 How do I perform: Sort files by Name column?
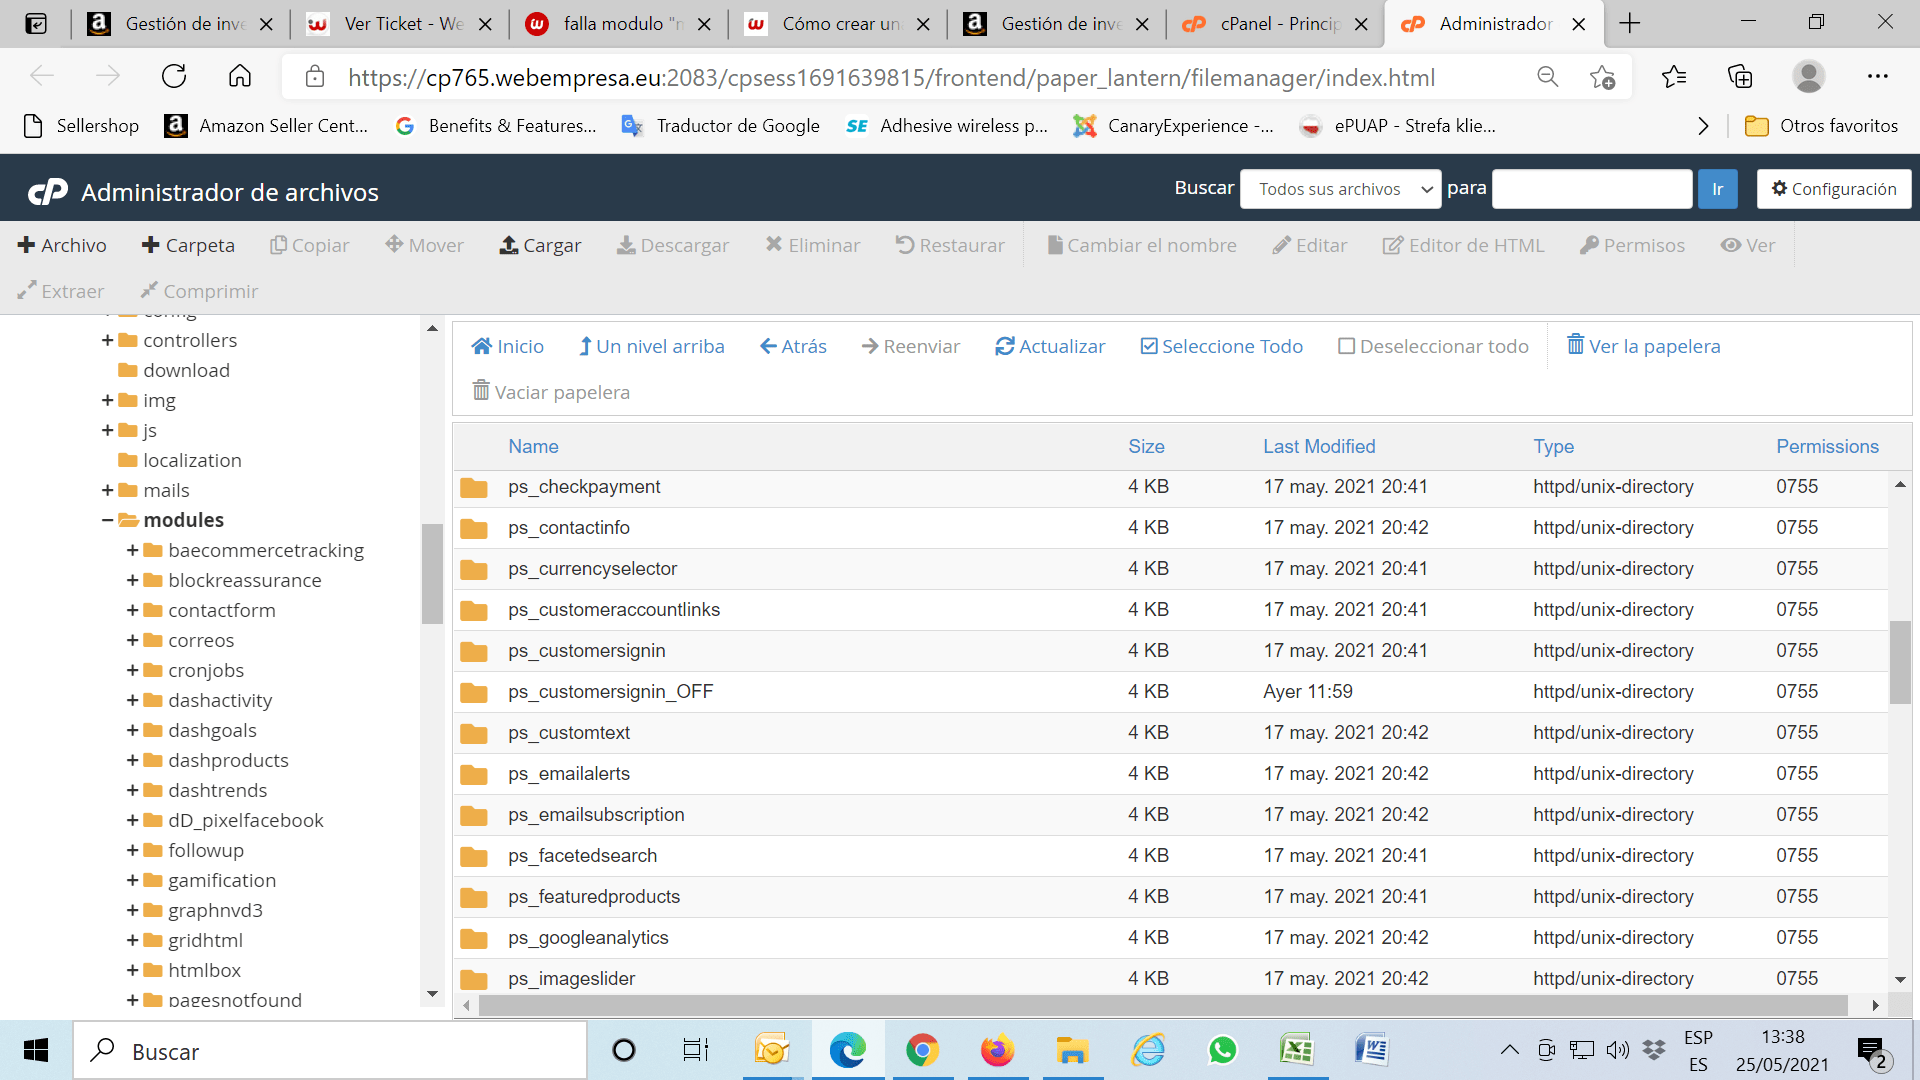coord(533,446)
